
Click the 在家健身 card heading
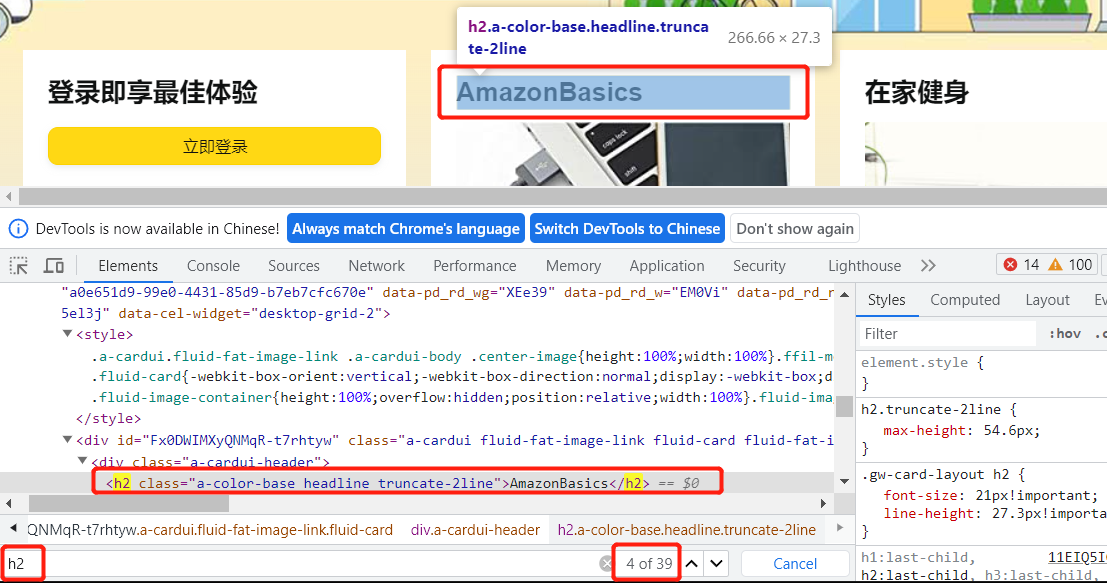click(917, 92)
